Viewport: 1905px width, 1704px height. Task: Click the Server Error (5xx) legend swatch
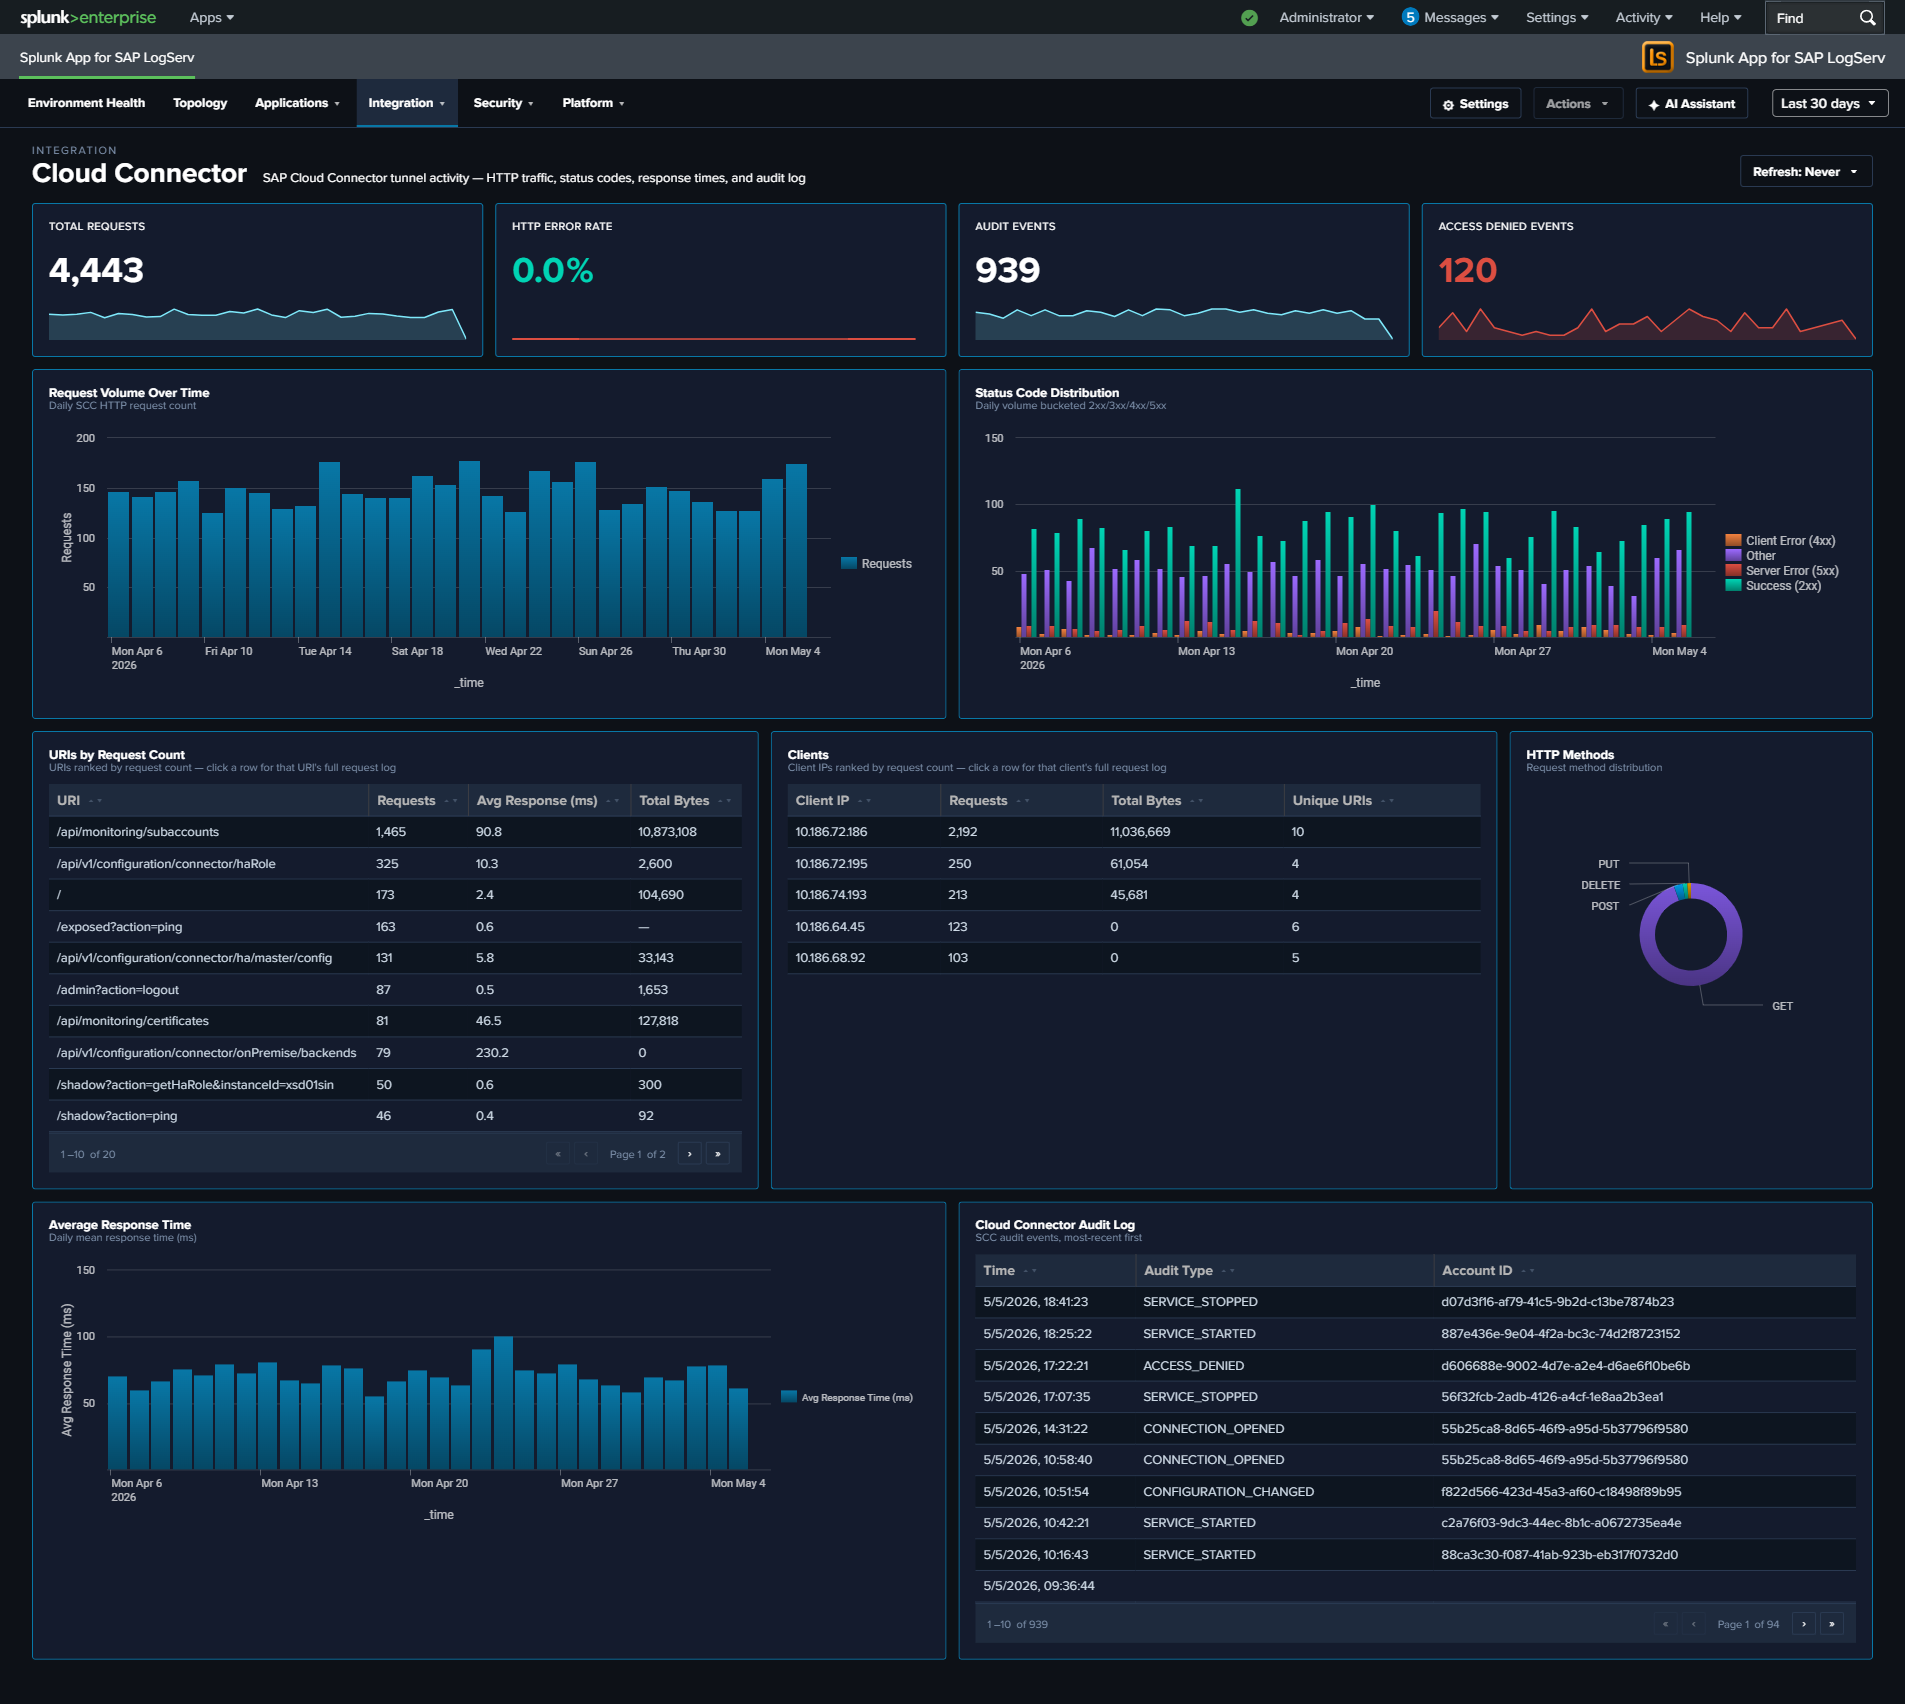pyautogui.click(x=1733, y=571)
